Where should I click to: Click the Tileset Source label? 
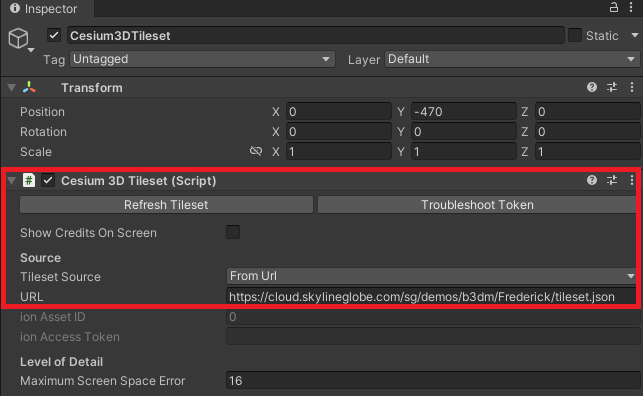point(60,277)
